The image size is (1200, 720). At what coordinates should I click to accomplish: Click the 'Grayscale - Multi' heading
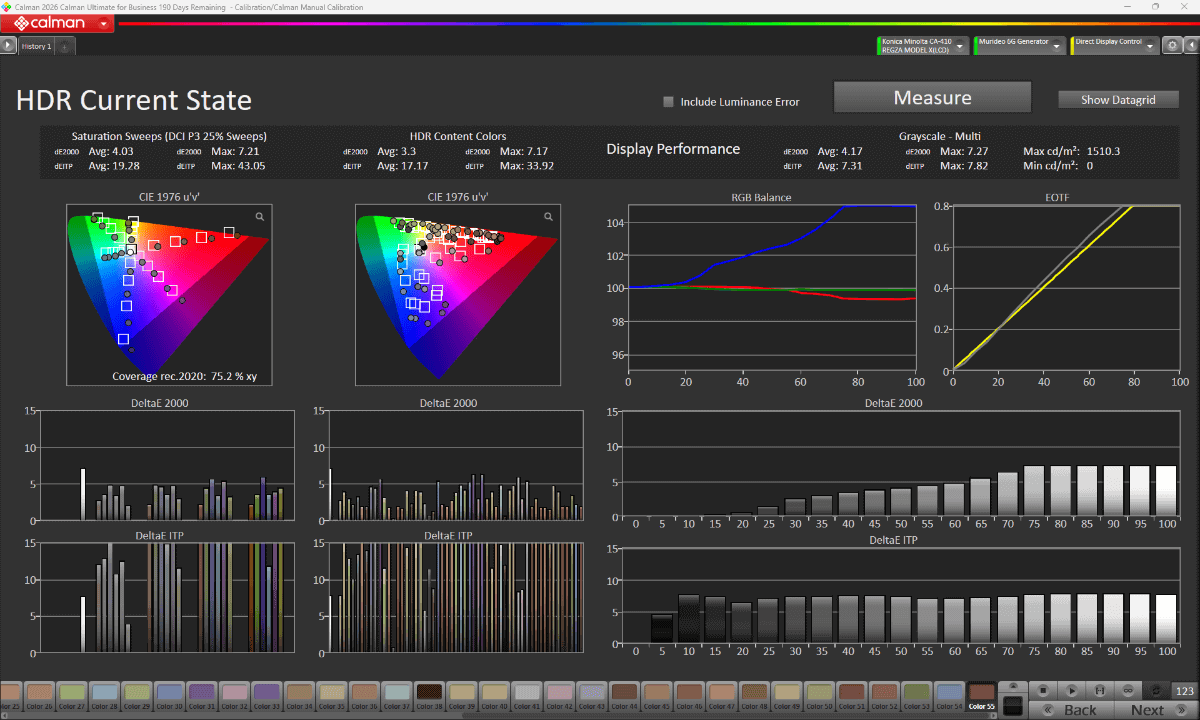(x=940, y=136)
